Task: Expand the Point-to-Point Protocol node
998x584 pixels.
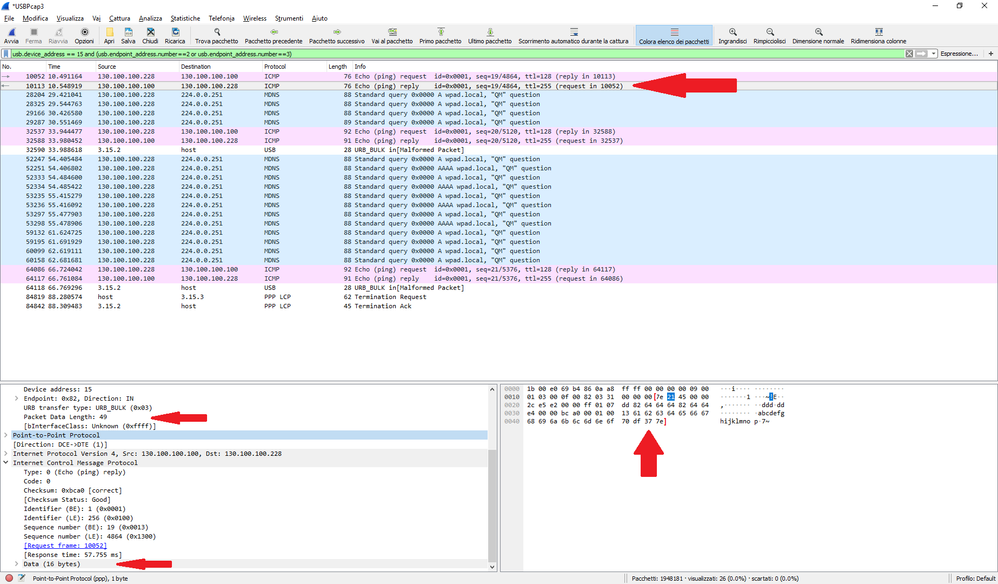Action: point(6,435)
